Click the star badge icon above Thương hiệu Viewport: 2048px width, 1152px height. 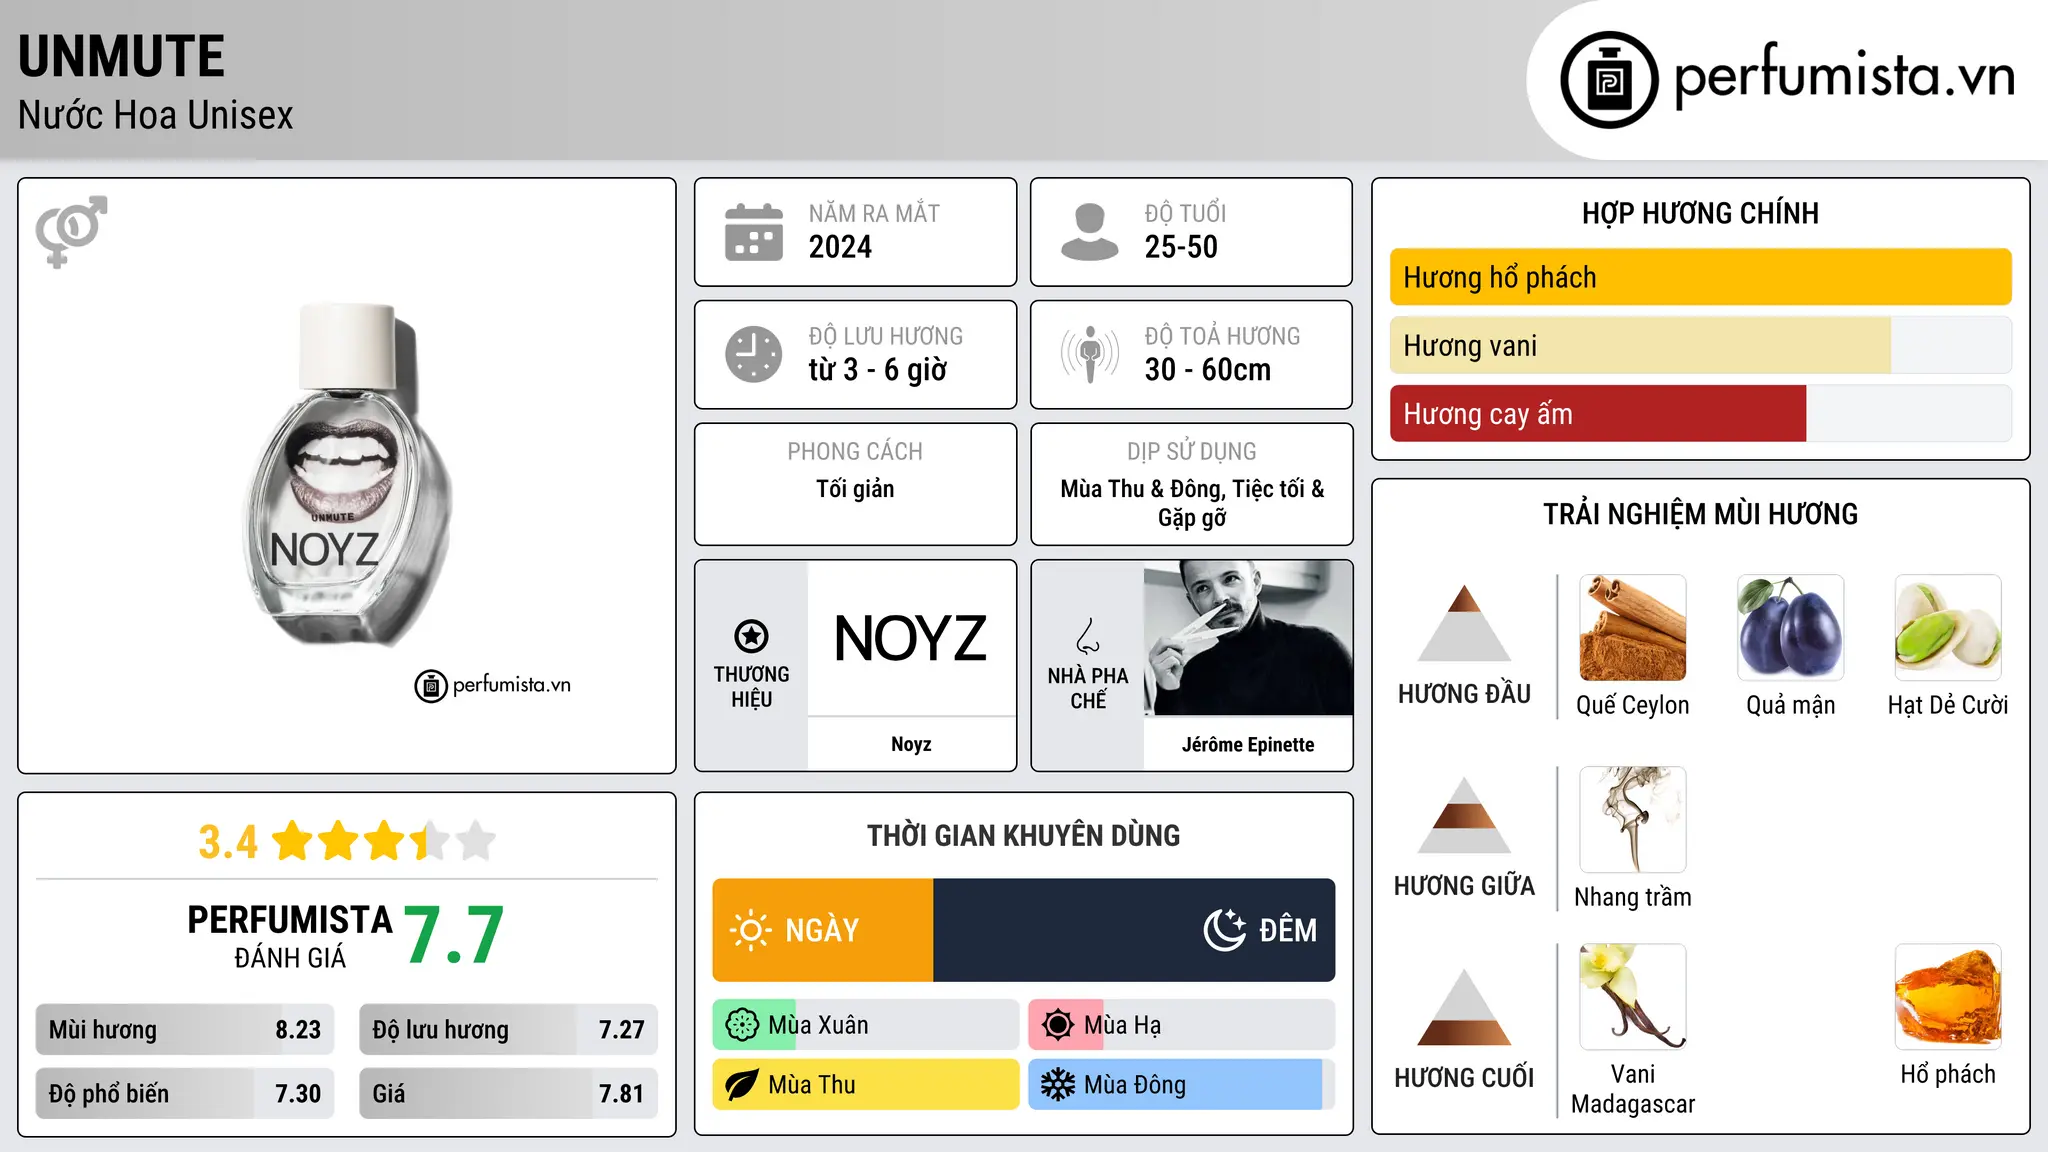point(751,636)
